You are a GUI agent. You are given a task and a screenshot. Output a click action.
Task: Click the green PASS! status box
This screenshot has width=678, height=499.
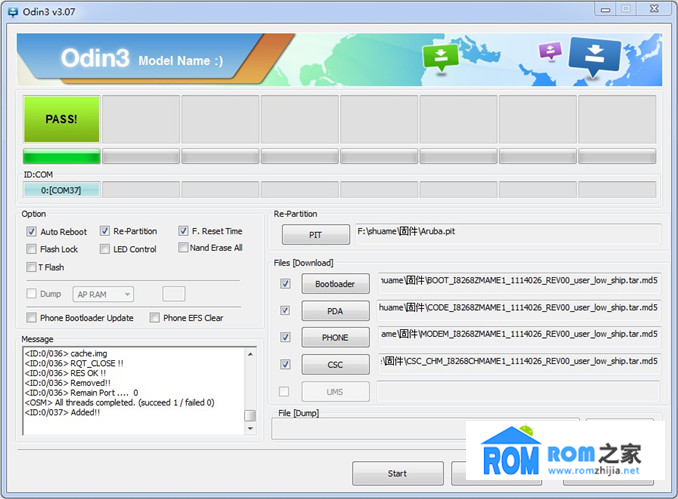(x=61, y=119)
